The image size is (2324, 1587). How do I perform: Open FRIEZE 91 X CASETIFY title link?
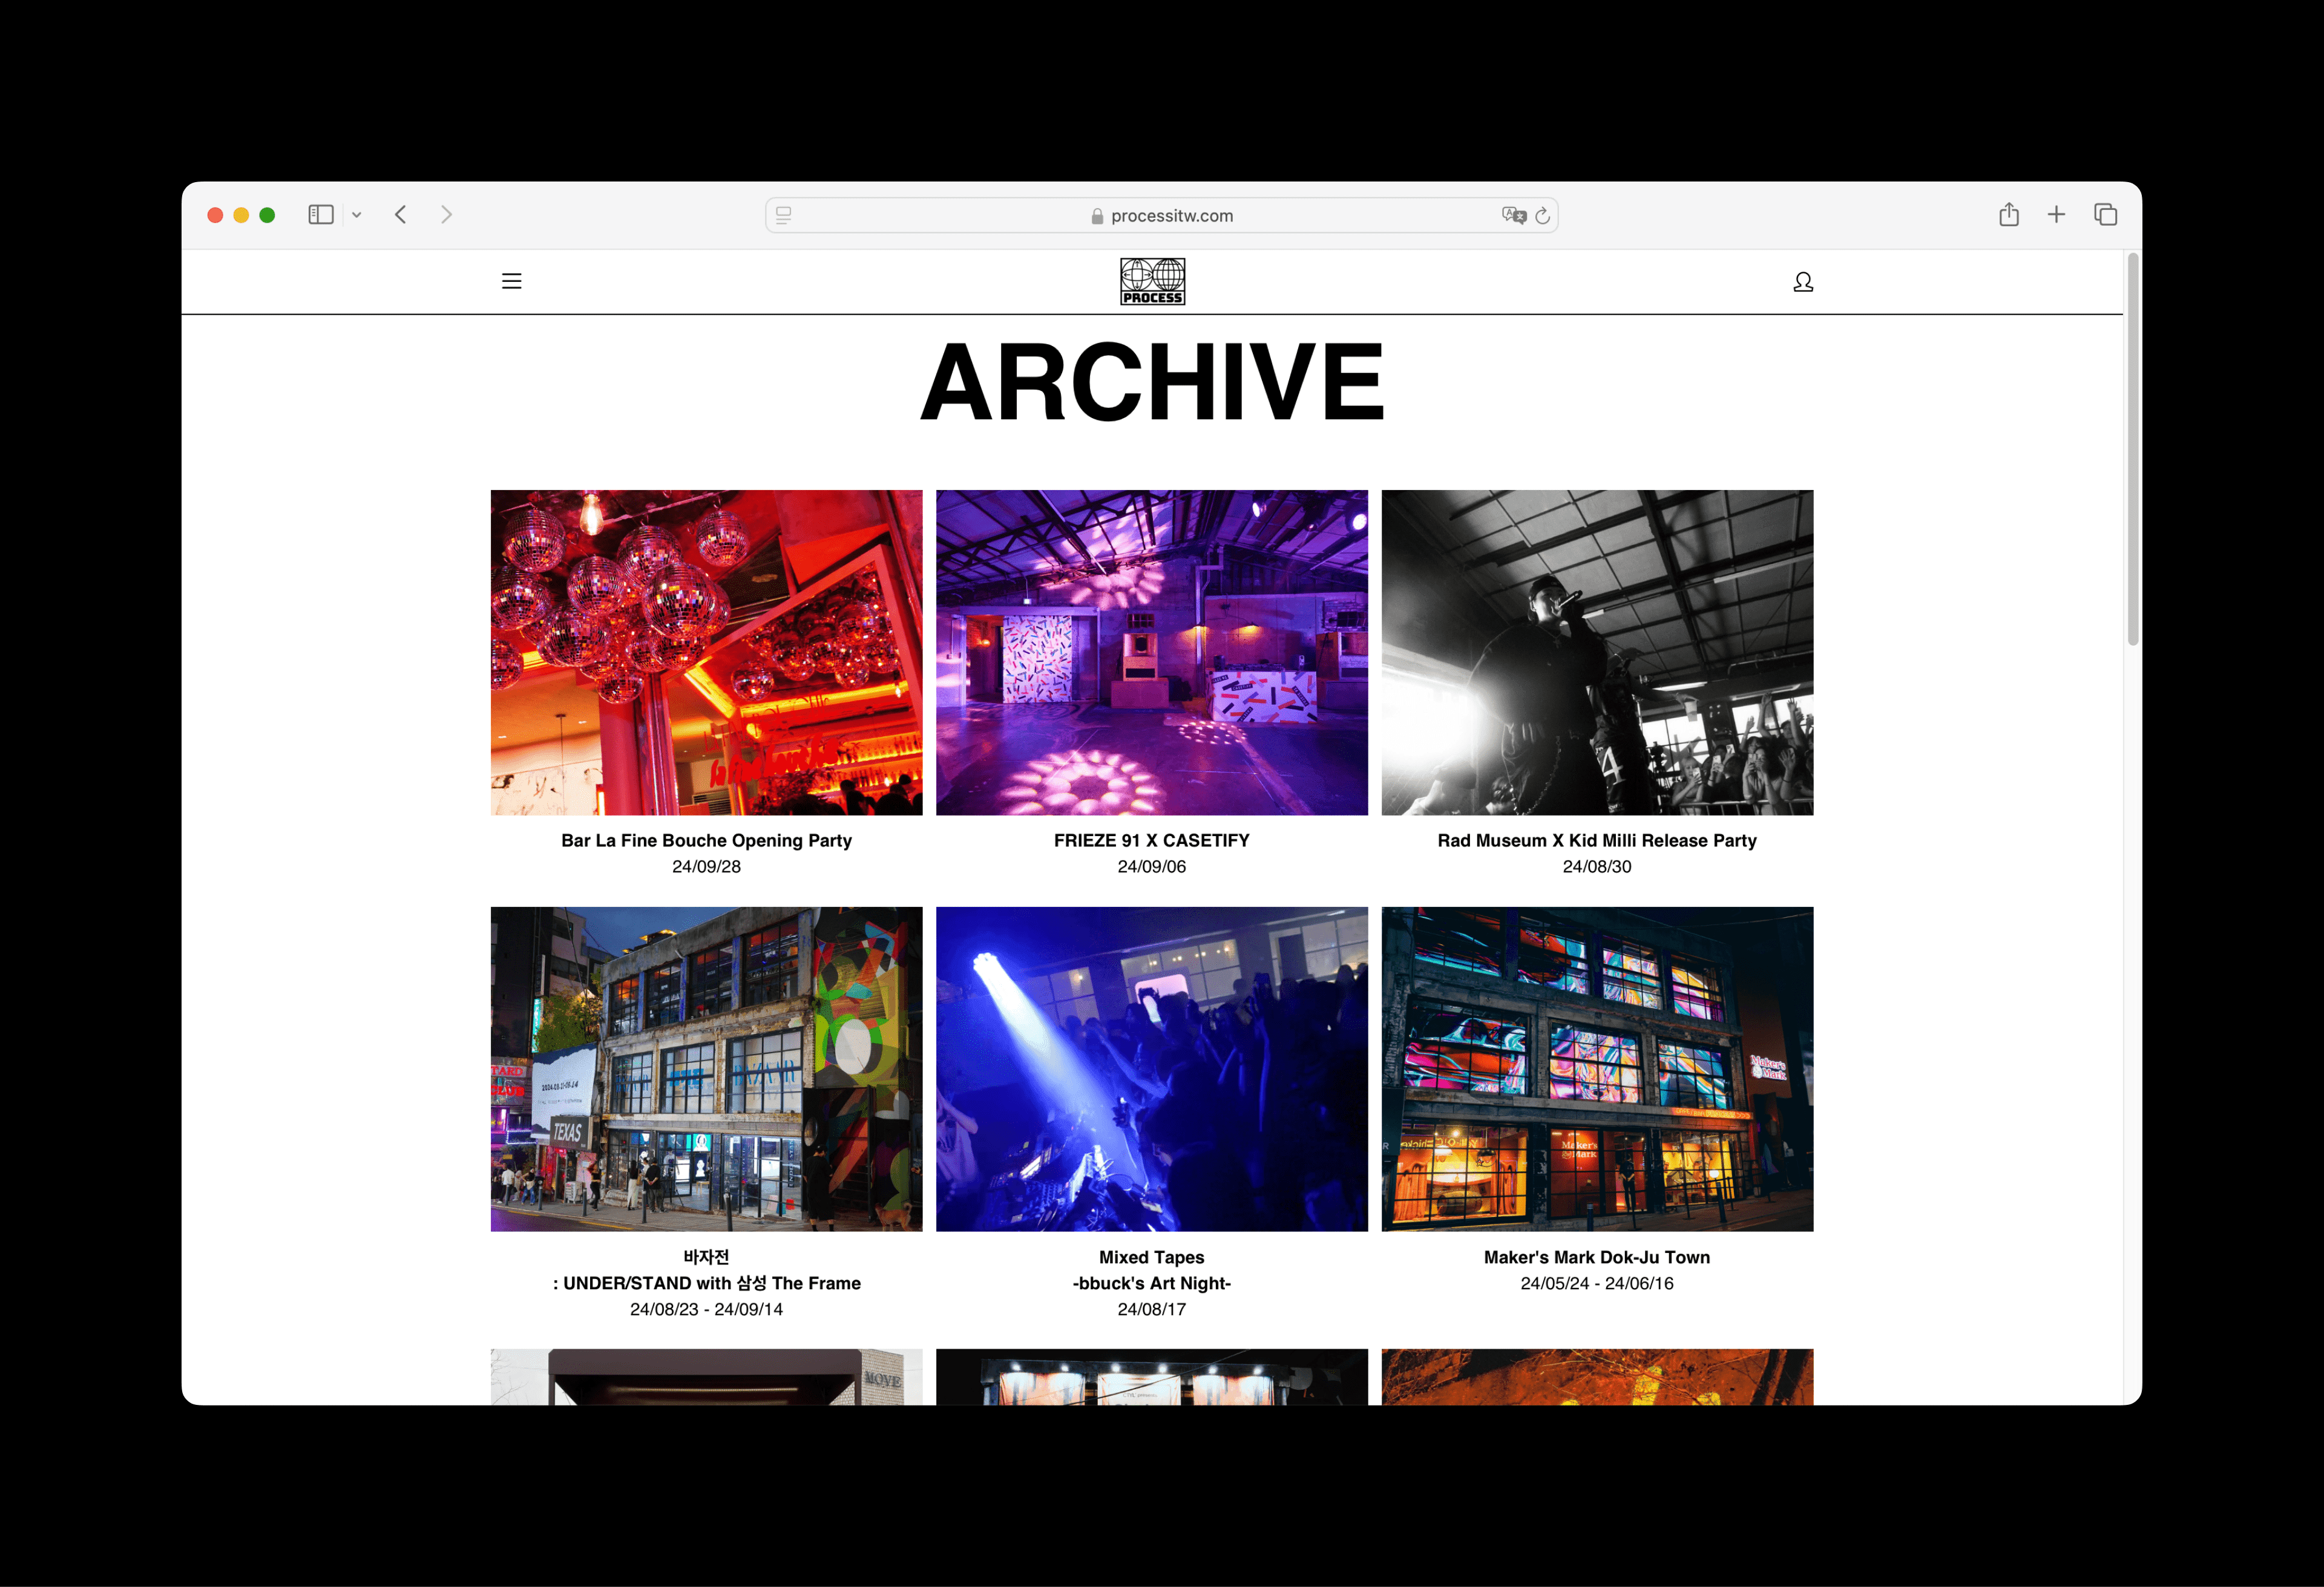[x=1151, y=840]
